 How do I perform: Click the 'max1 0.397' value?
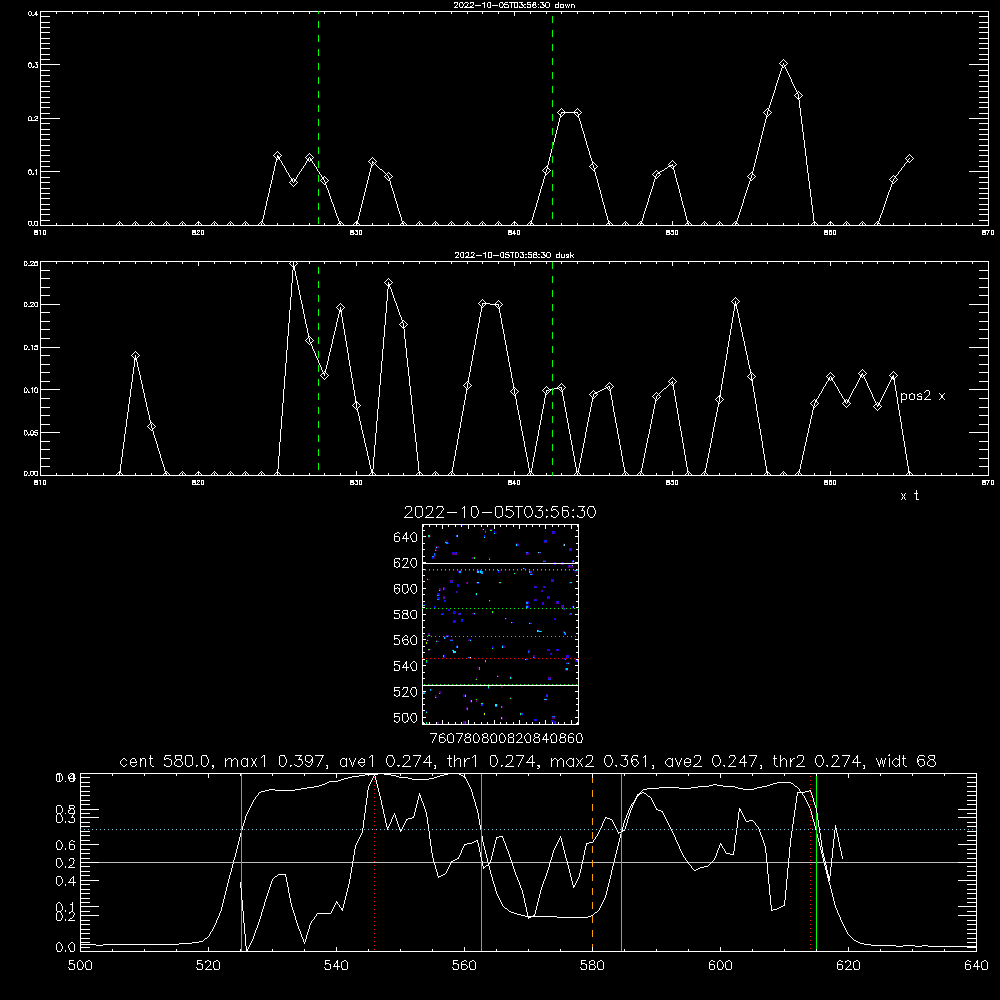[x=273, y=761]
